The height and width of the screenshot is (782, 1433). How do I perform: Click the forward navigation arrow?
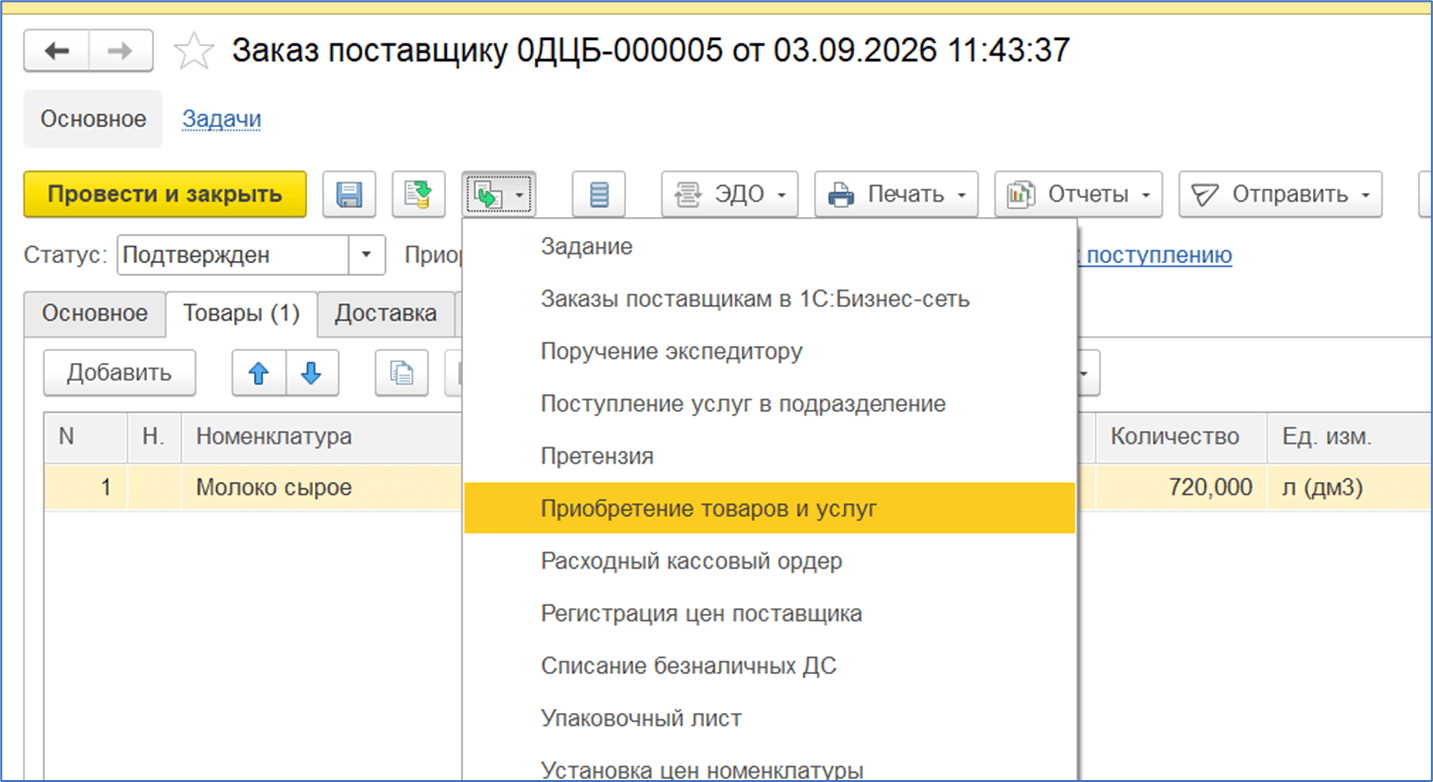[x=121, y=51]
